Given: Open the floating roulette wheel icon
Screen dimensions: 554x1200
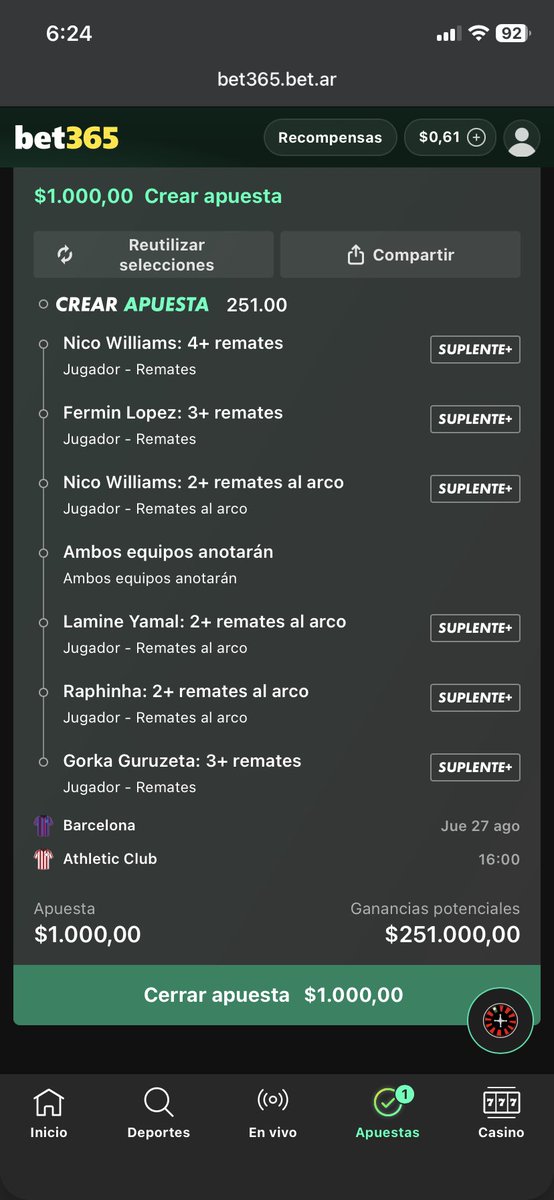Looking at the screenshot, I should coord(500,1021).
